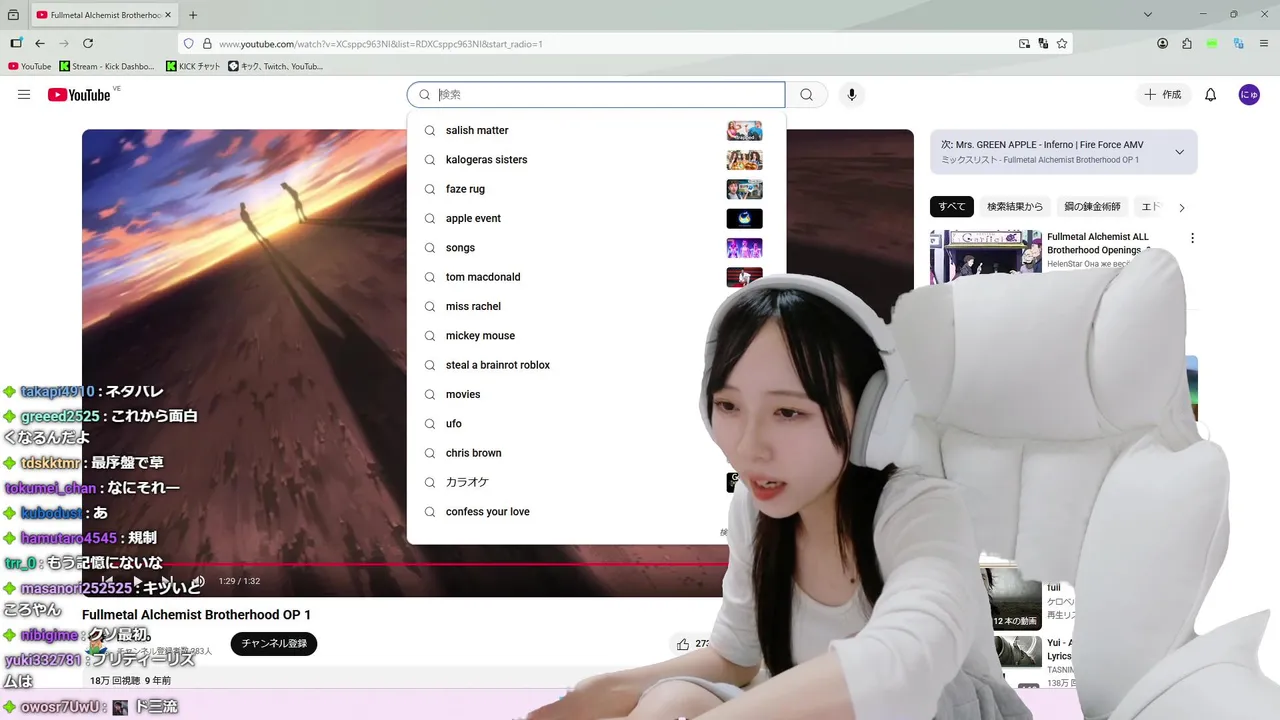Viewport: 1280px width, 720px height.
Task: Open notifications bell
Action: click(x=1210, y=95)
